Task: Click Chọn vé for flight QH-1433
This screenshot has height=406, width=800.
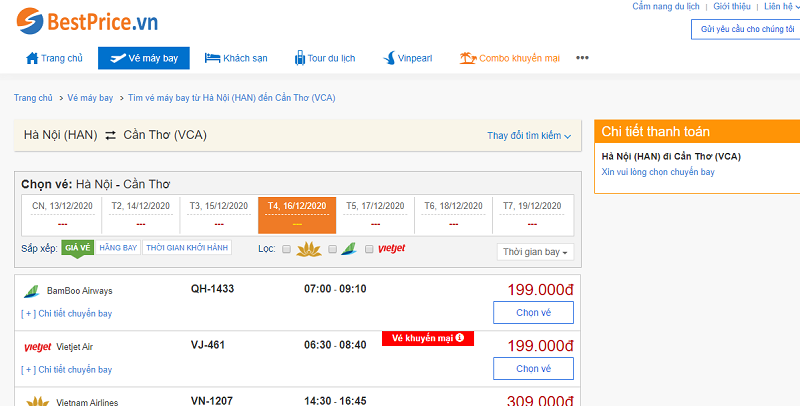Action: pyautogui.click(x=533, y=313)
